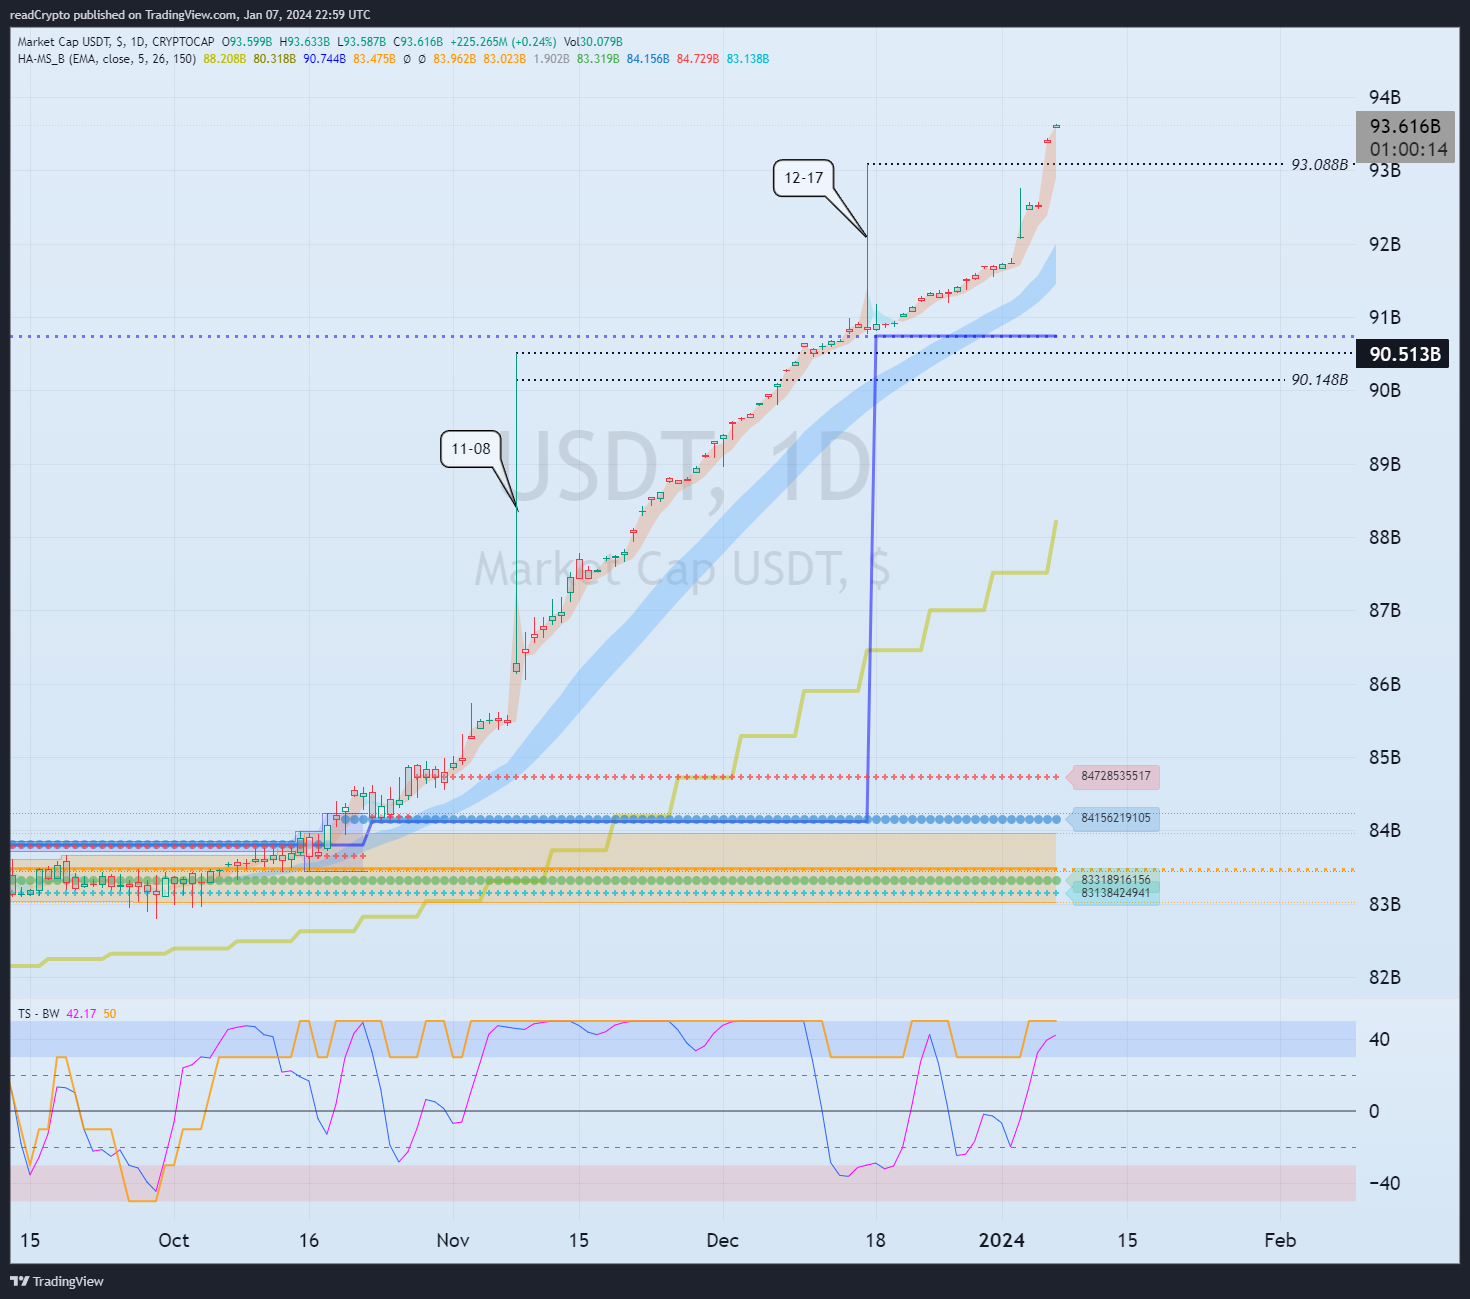This screenshot has width=1470, height=1299.
Task: Click the low value L93.587B in legend
Action: click(361, 42)
